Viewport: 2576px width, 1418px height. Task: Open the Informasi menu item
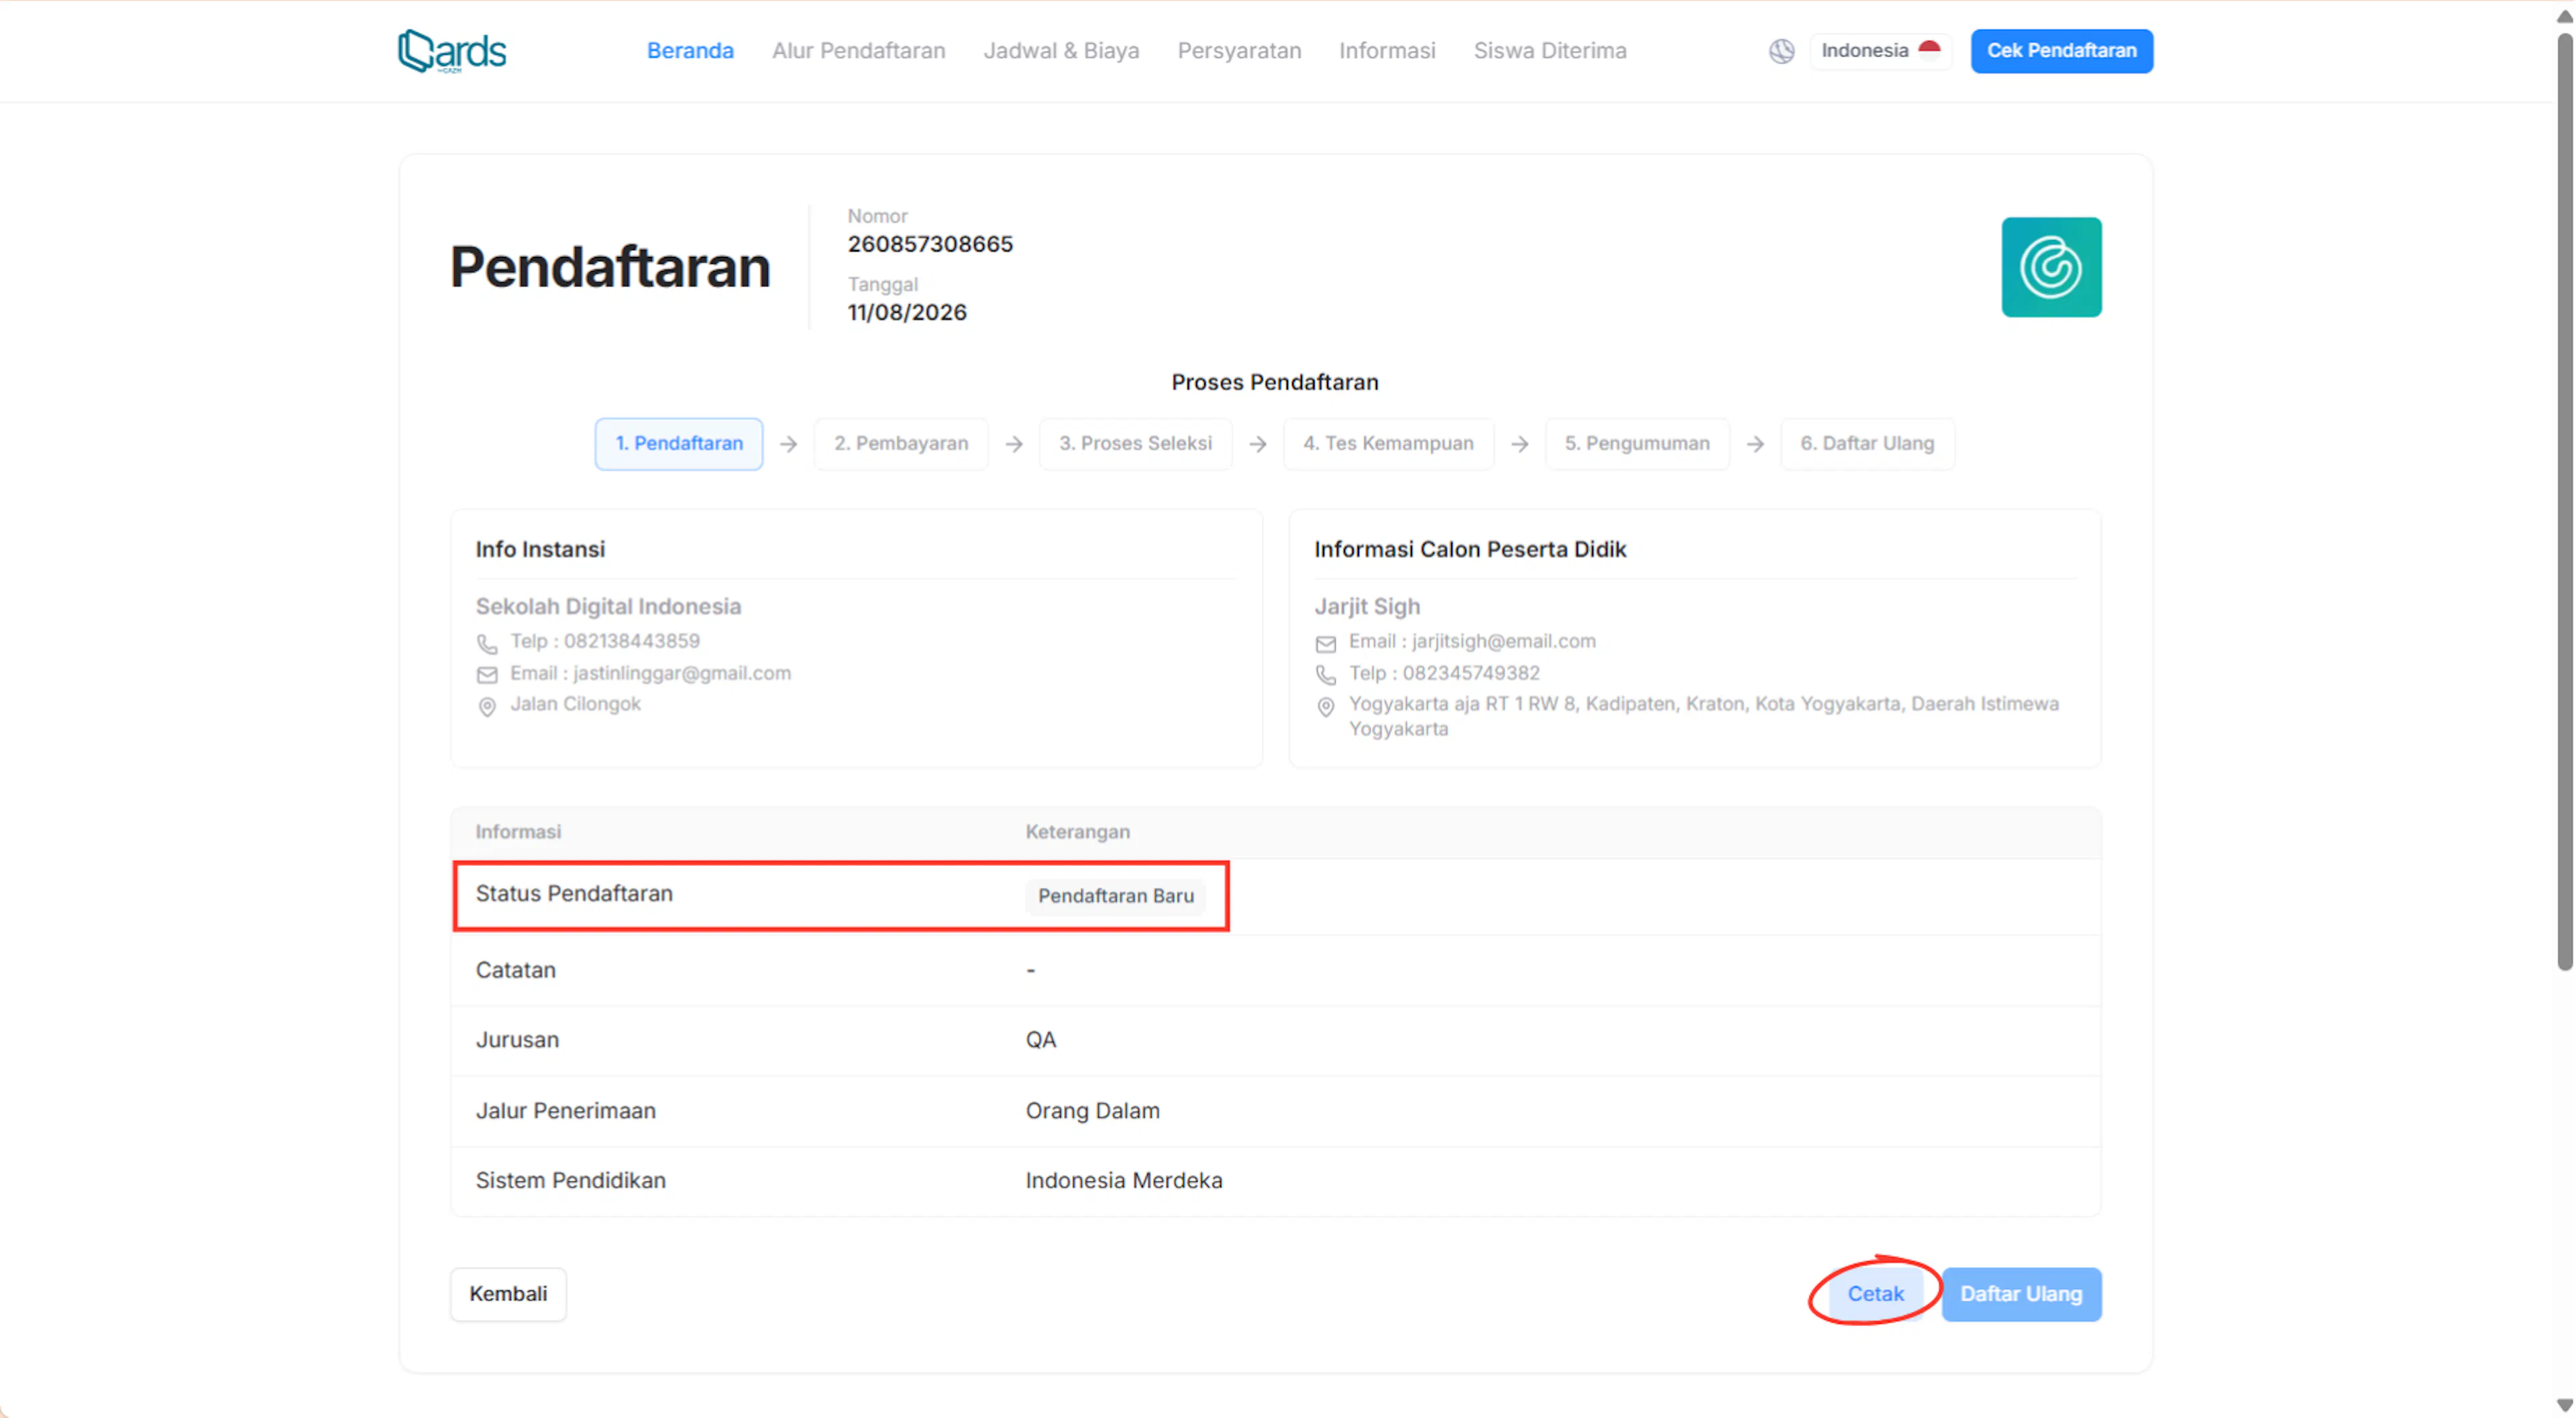click(1387, 51)
